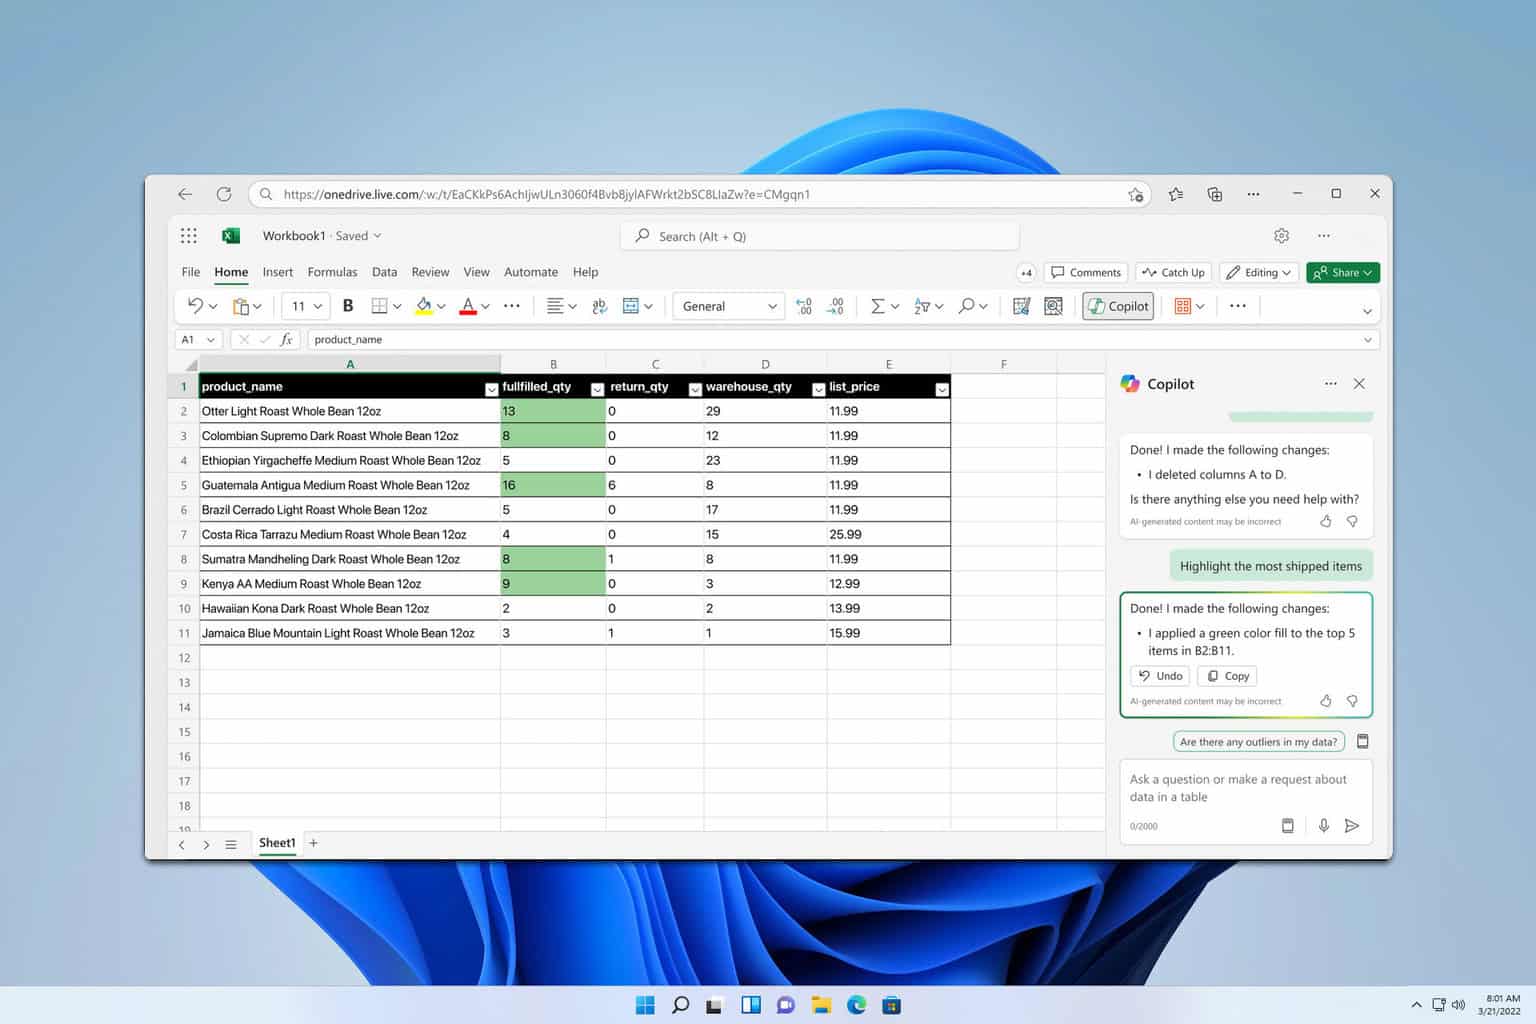The image size is (1536, 1024).
Task: Switch to the Review tab
Action: tap(430, 272)
